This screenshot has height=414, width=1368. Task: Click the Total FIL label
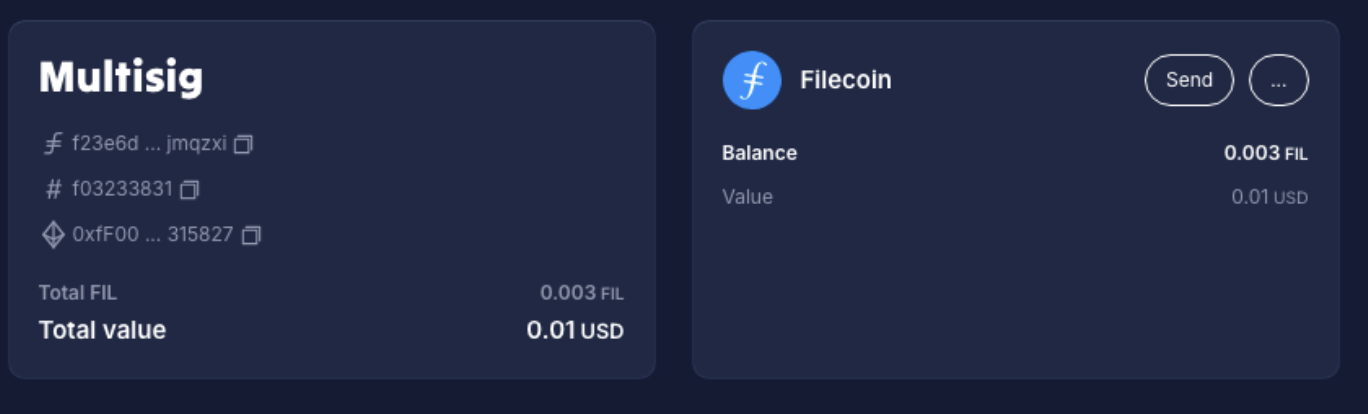78,293
